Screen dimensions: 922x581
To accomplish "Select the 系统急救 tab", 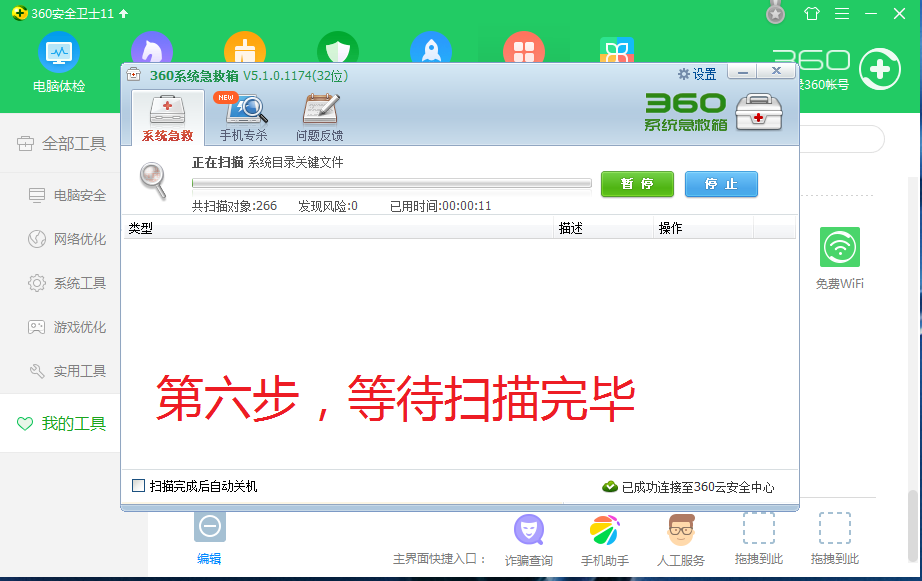I will 167,118.
